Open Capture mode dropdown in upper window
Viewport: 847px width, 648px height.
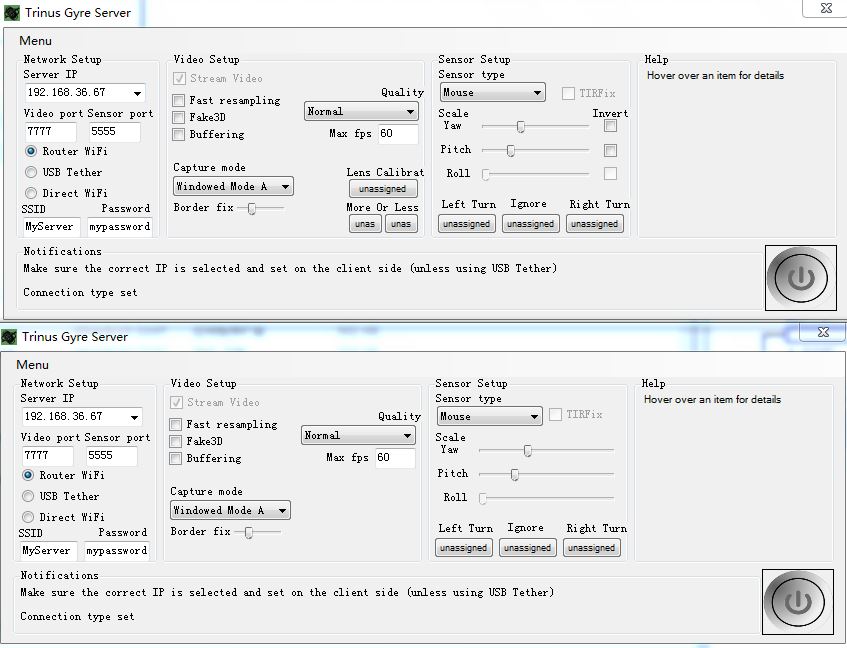click(233, 186)
